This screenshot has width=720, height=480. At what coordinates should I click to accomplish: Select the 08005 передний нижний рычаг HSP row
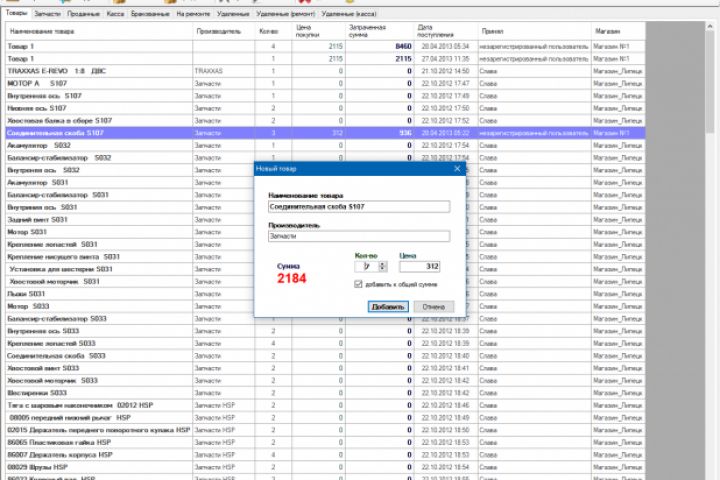325,418
